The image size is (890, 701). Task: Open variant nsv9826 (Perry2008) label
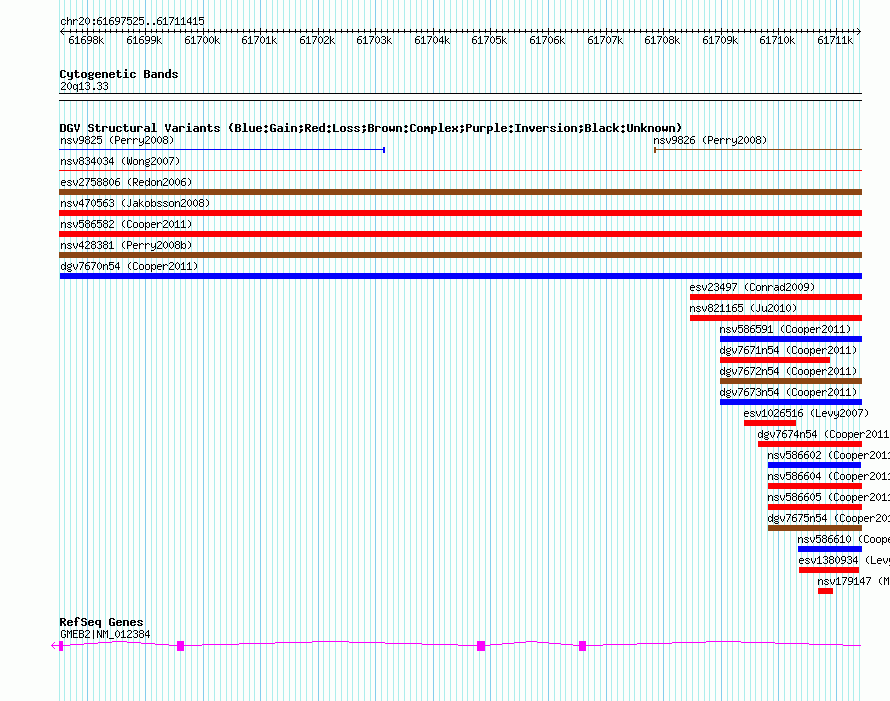[710, 140]
